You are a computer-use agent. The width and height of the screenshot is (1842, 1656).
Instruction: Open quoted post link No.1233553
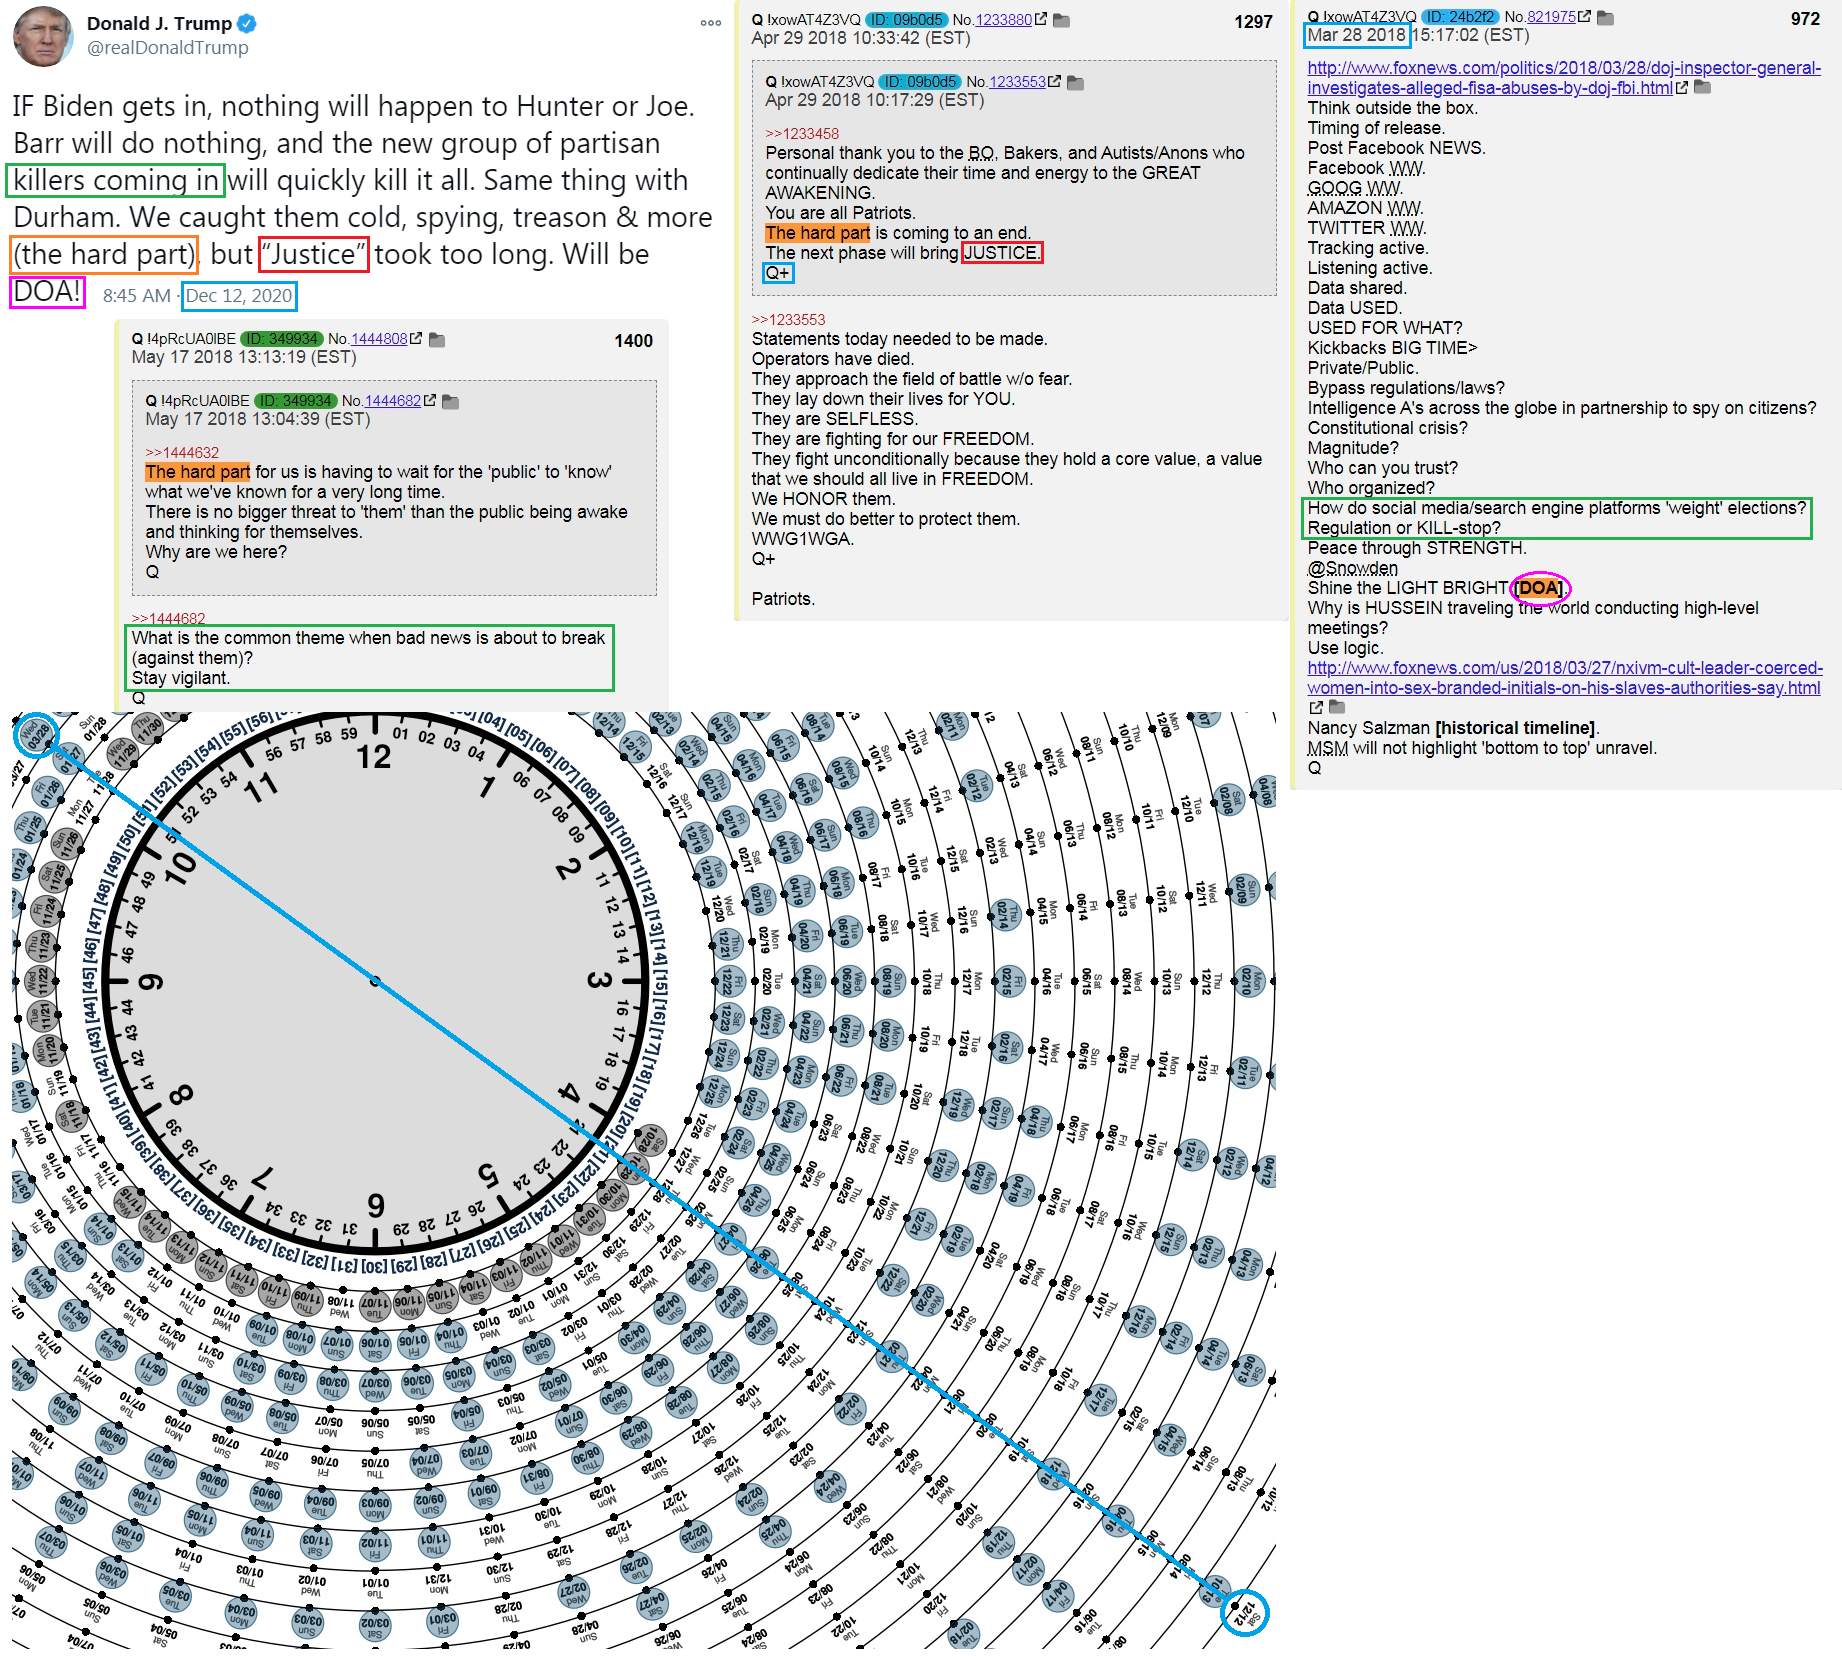[1018, 82]
